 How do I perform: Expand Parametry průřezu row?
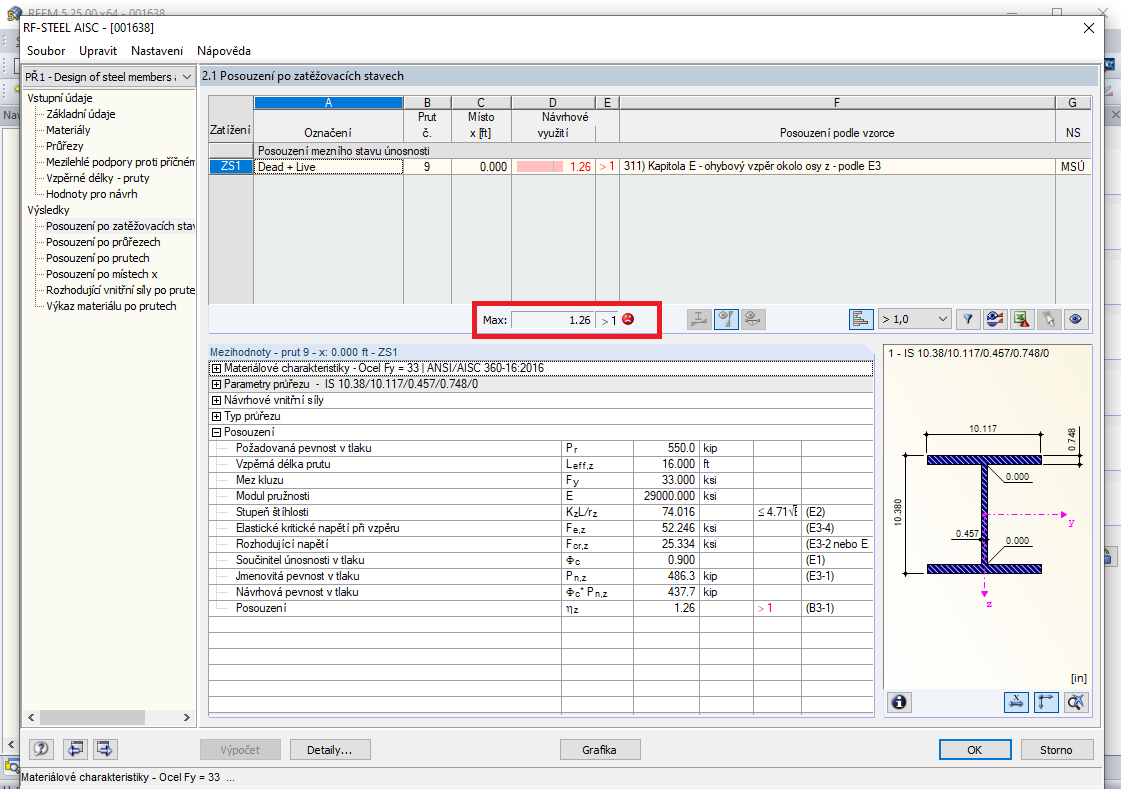point(216,384)
